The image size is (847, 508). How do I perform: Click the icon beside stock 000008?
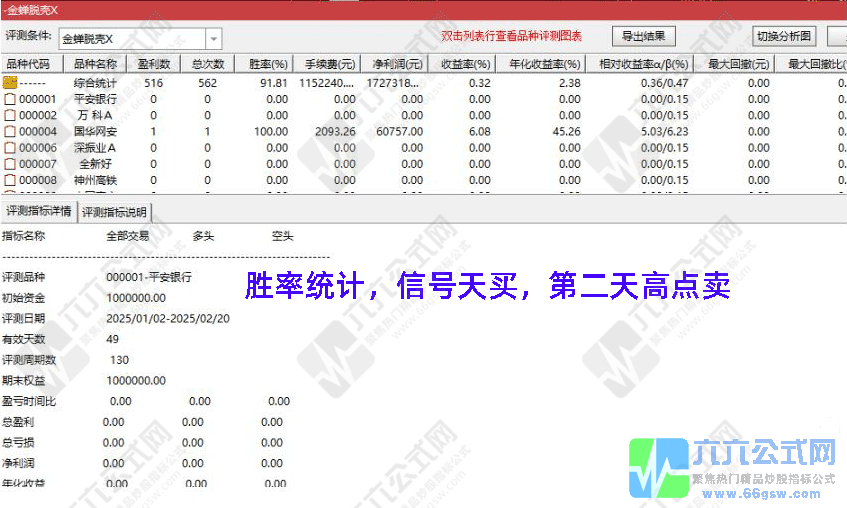pyautogui.click(x=10, y=180)
